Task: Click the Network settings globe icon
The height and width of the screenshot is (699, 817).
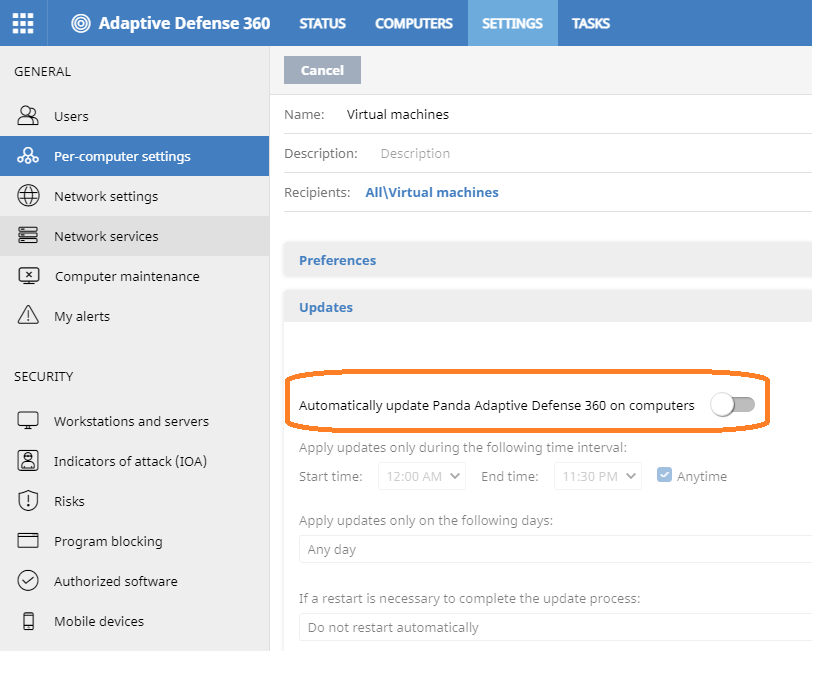Action: [28, 196]
